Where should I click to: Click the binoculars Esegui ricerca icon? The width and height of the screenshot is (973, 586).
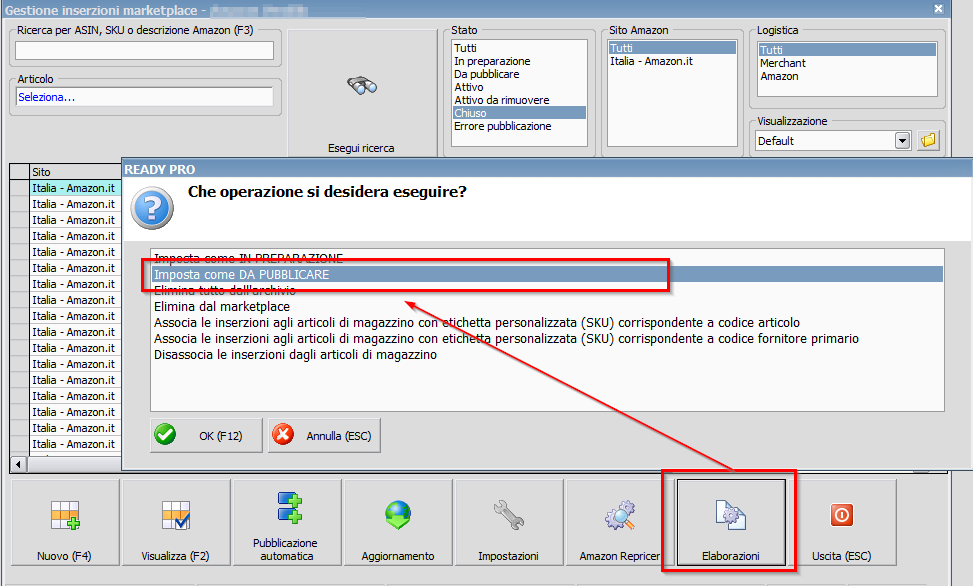tap(362, 85)
